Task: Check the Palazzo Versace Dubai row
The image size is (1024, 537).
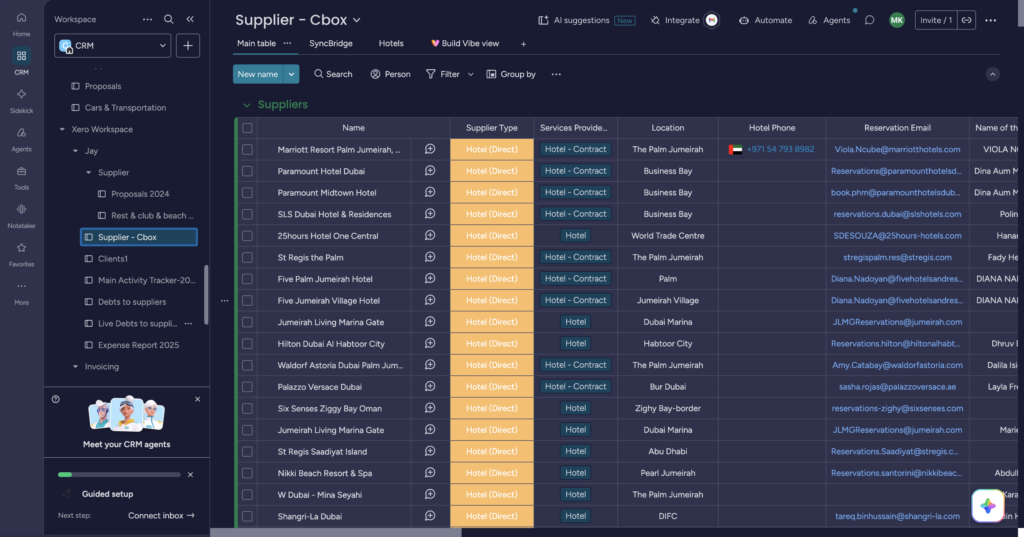Action: [x=247, y=387]
